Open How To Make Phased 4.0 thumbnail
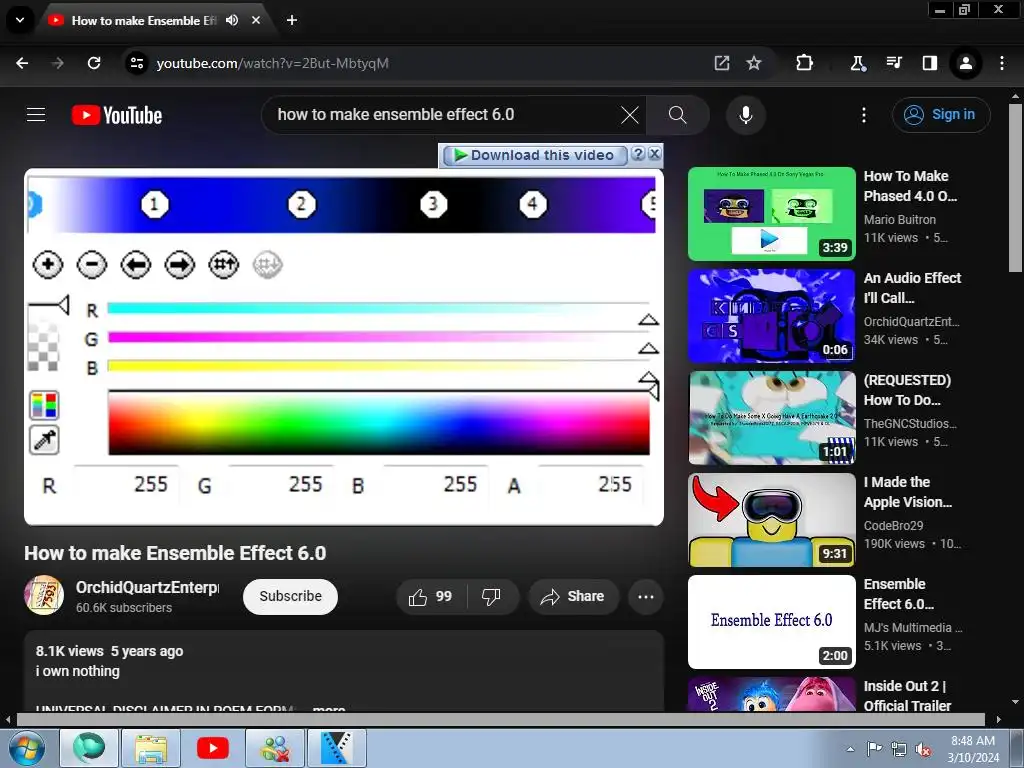Image resolution: width=1024 pixels, height=768 pixels. 772,214
